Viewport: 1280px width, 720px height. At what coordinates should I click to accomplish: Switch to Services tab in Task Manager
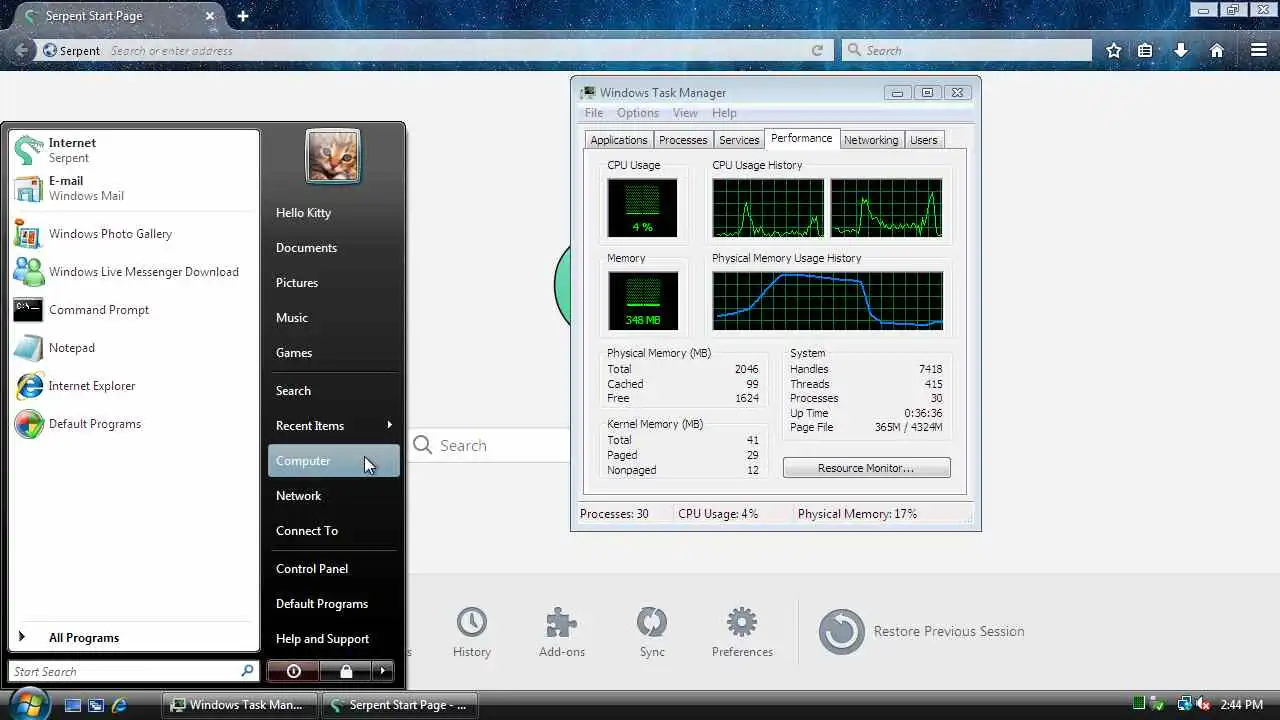pos(739,140)
